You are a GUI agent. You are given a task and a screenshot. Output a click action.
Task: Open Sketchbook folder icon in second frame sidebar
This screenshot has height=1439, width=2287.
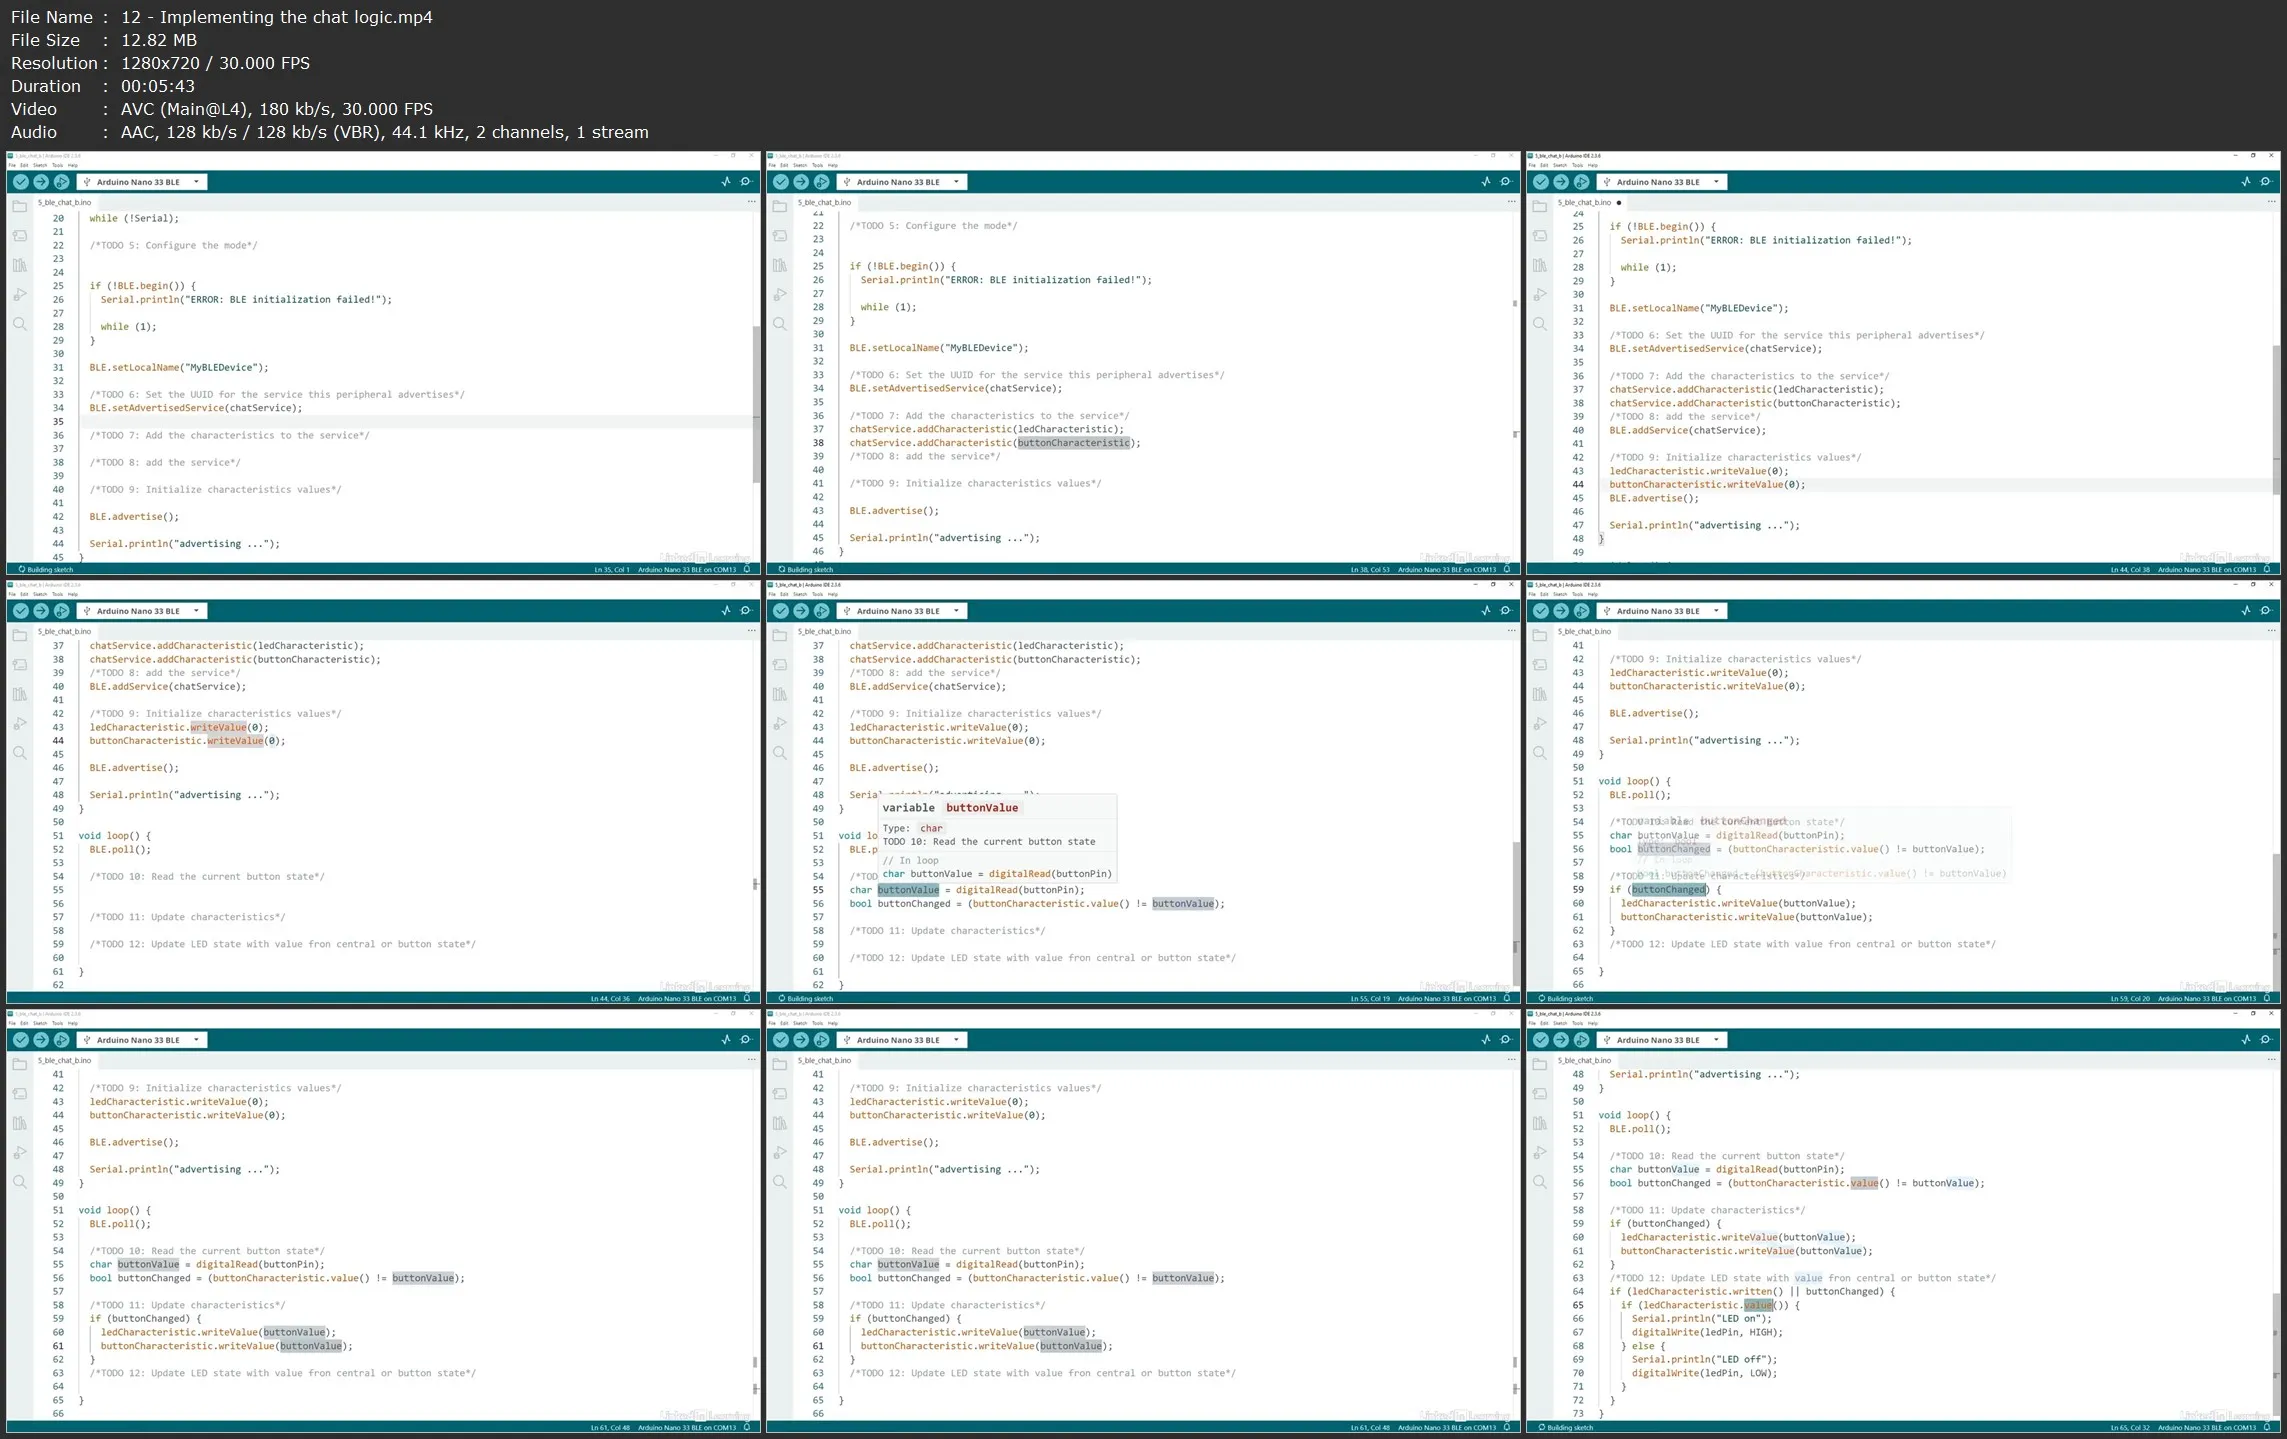click(780, 206)
